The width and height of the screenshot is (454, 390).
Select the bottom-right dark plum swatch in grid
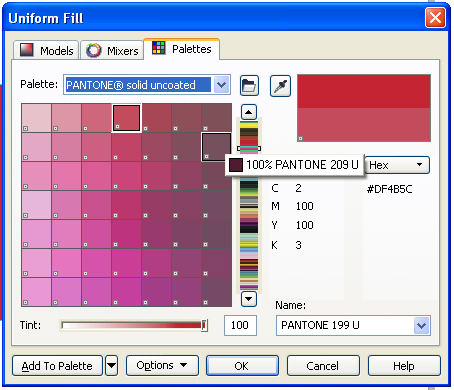tap(217, 292)
